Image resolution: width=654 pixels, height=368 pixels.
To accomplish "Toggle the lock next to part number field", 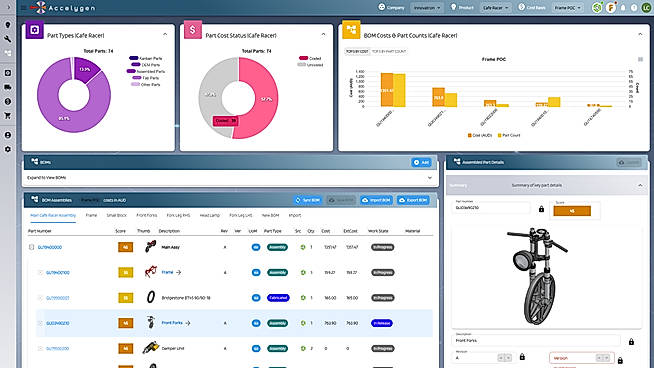I will coord(541,209).
